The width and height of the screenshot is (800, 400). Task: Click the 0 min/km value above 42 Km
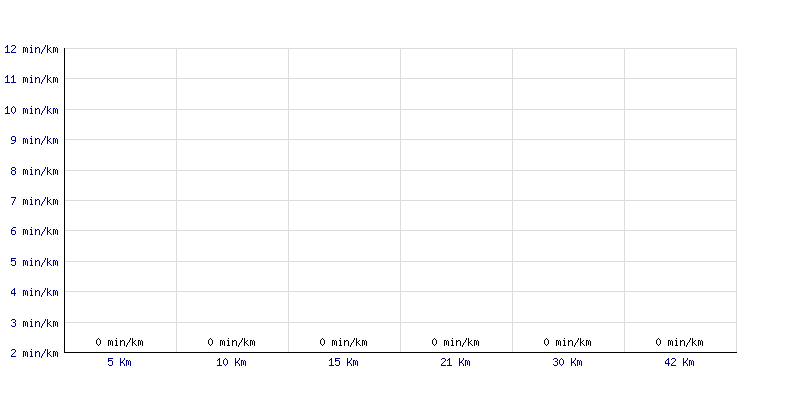[679, 342]
